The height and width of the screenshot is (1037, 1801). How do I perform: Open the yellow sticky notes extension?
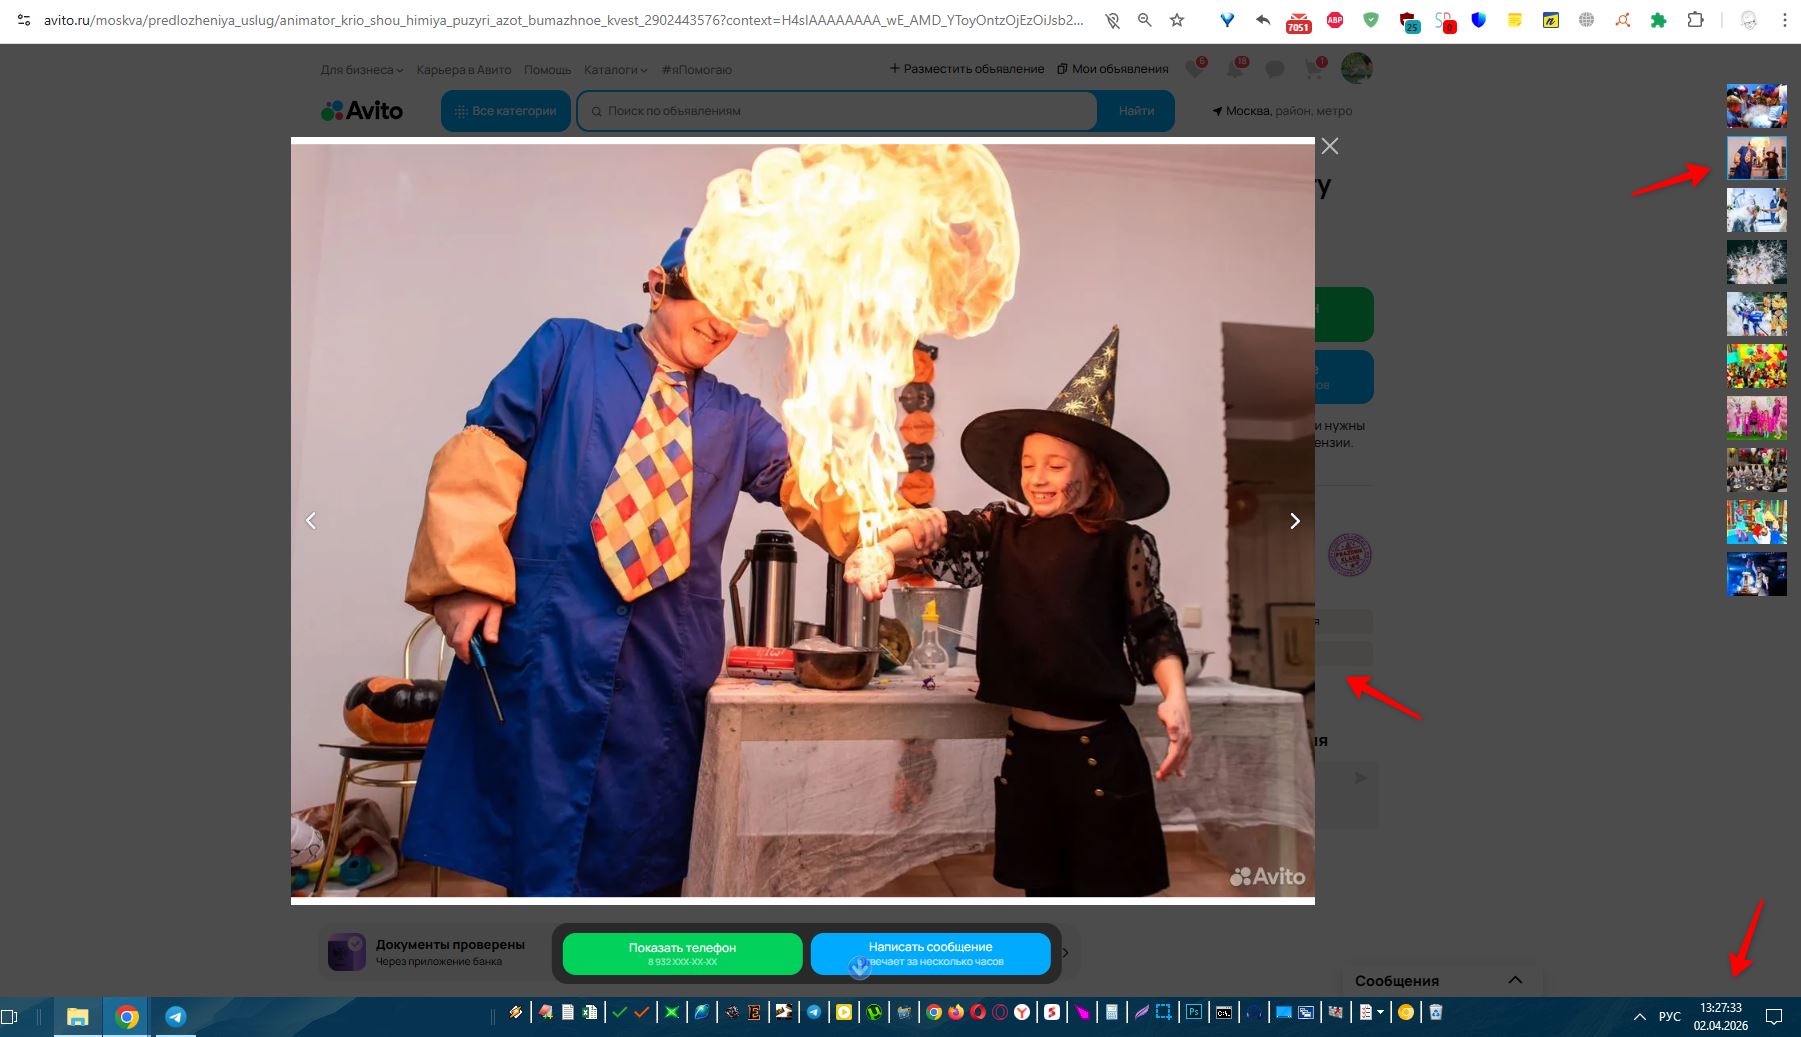pos(1515,20)
